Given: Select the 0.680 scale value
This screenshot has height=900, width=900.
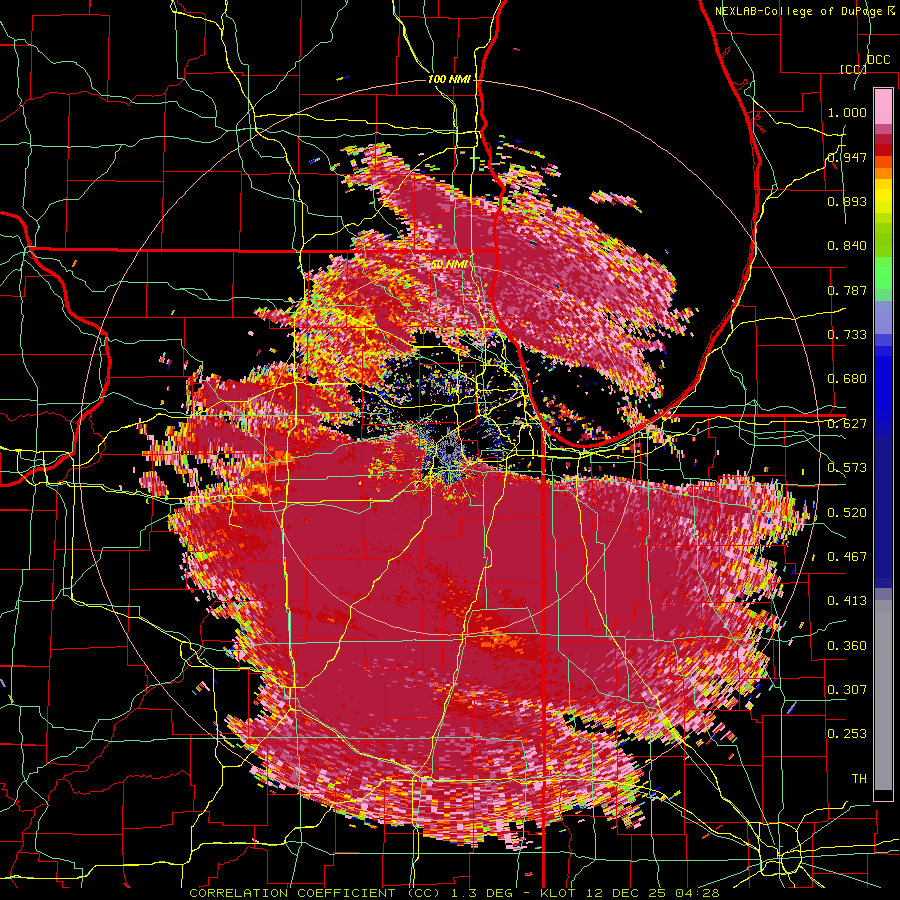Looking at the screenshot, I should [x=847, y=379].
